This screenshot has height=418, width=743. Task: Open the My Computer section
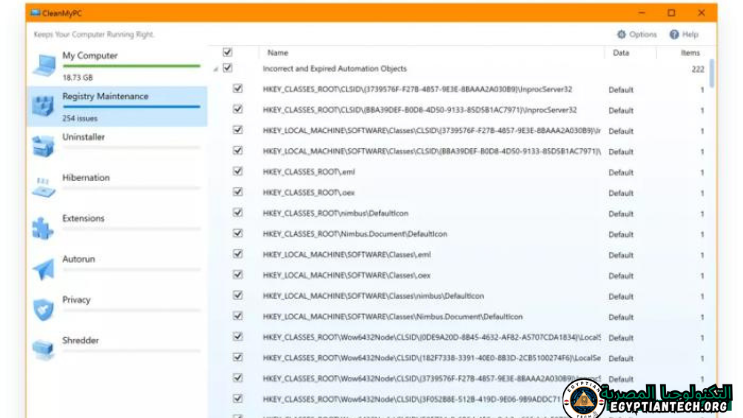90,55
